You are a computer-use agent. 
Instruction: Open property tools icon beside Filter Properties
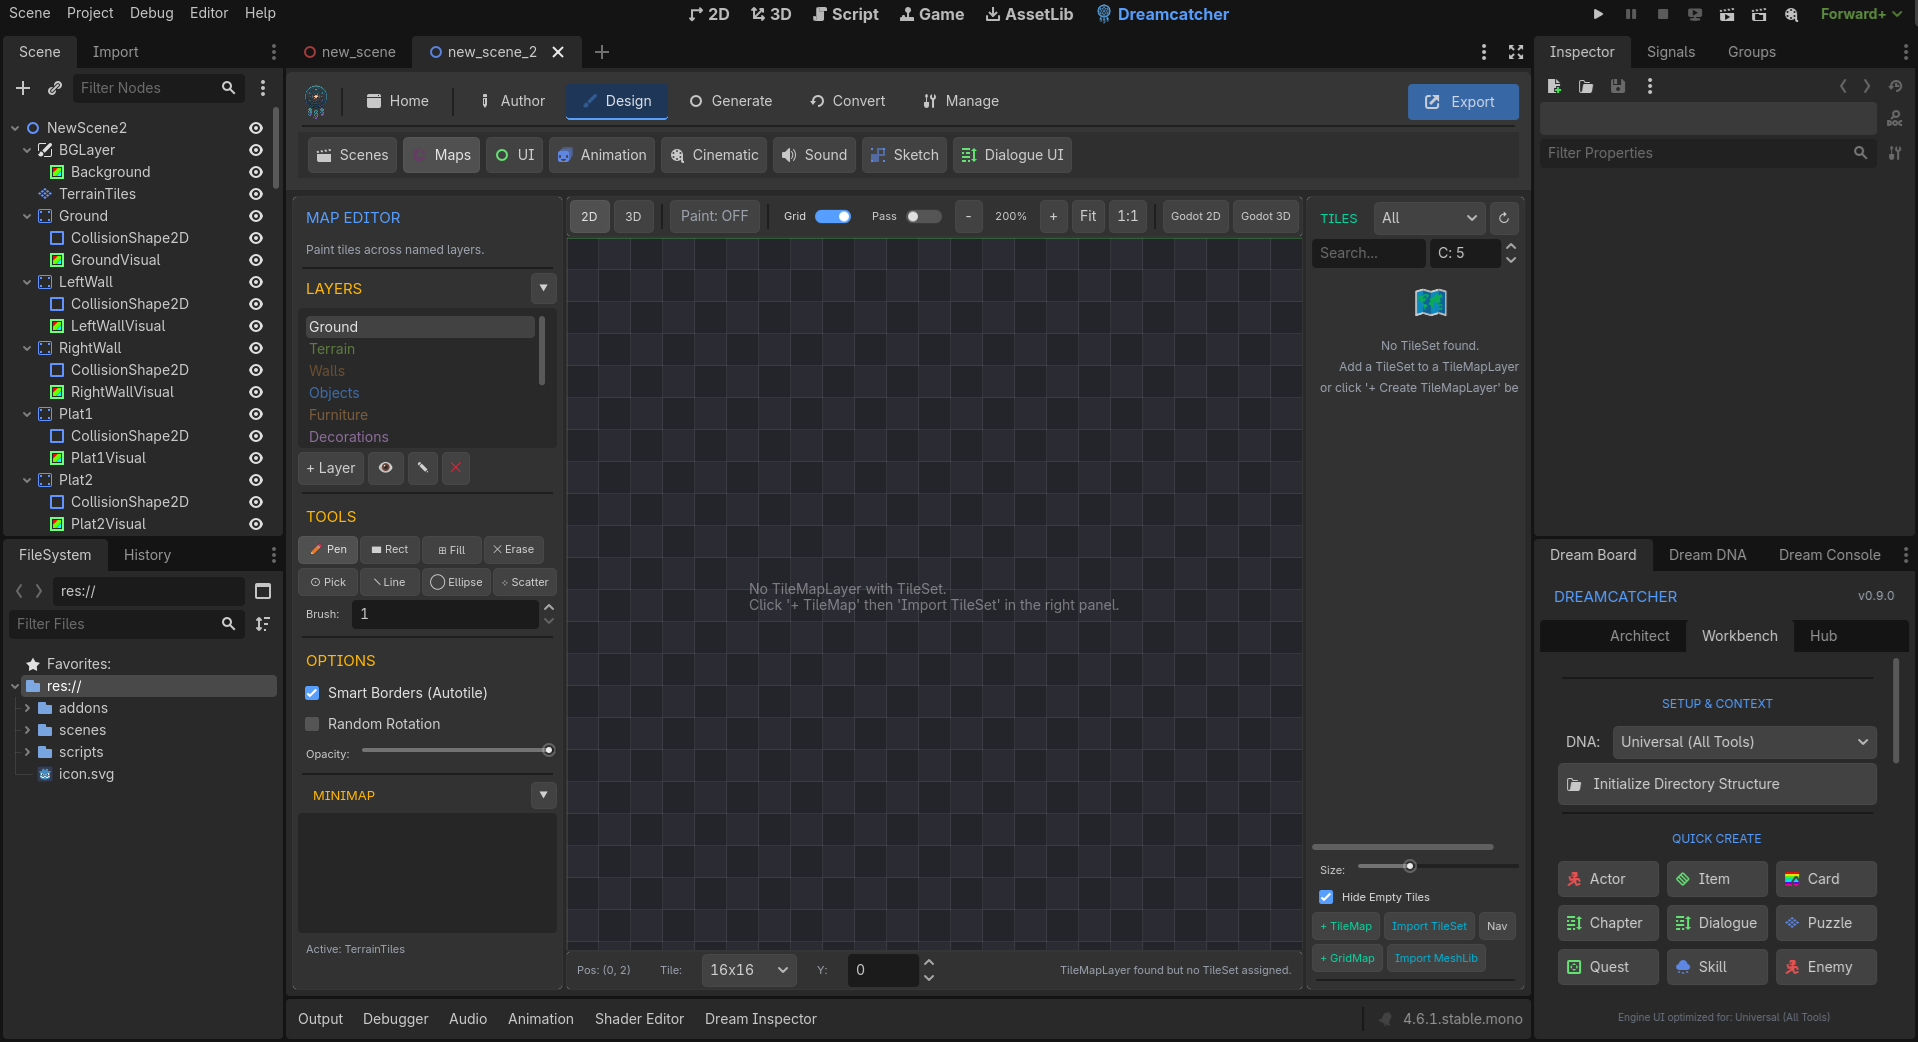(x=1895, y=153)
